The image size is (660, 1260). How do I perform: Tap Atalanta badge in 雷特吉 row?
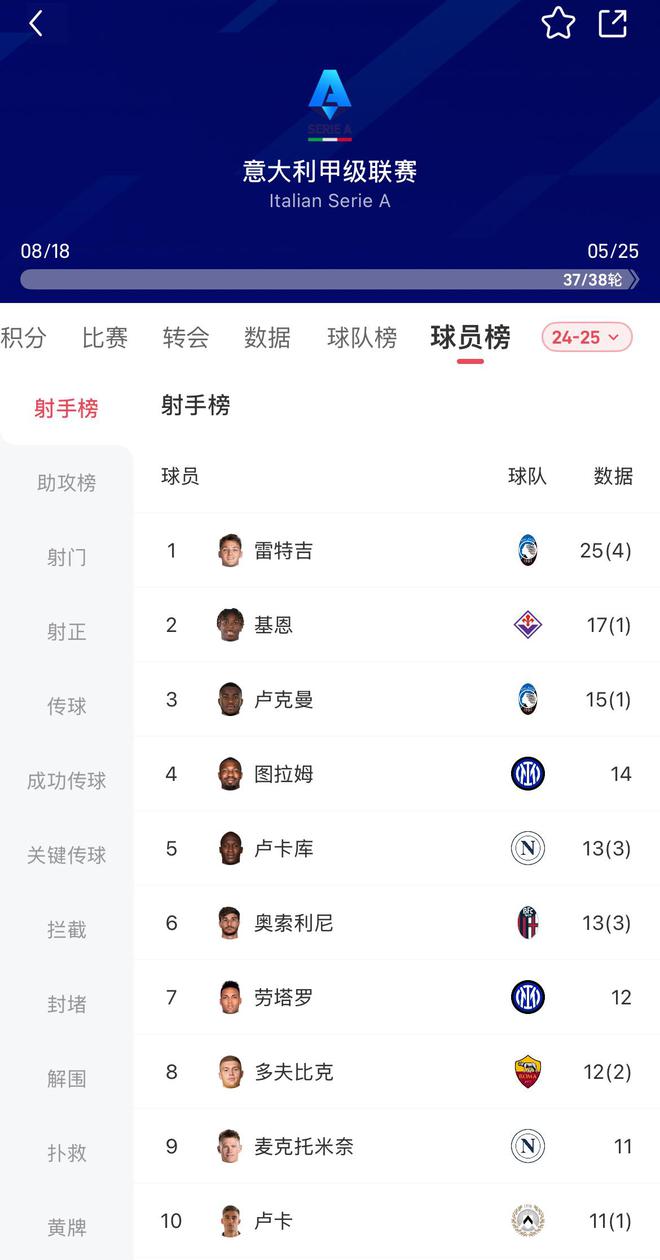point(528,550)
